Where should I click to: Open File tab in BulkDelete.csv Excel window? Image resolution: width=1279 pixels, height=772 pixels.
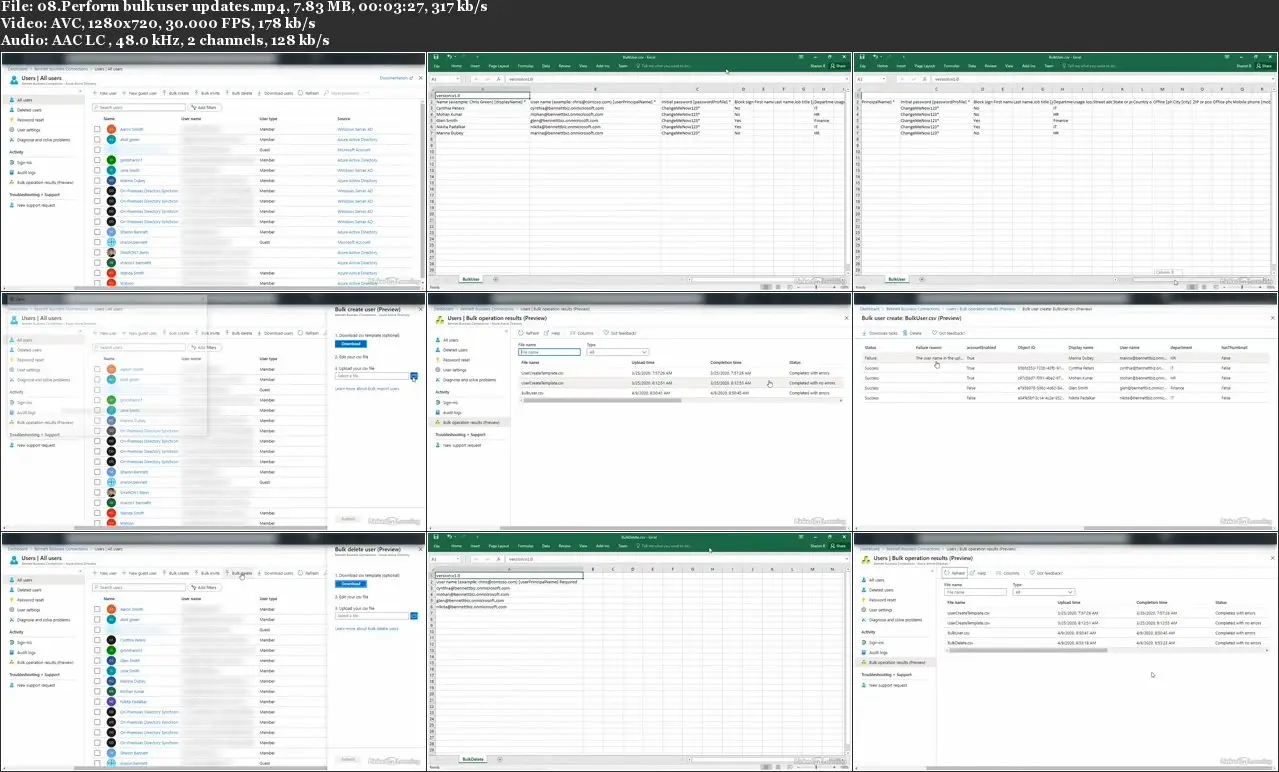(437, 546)
